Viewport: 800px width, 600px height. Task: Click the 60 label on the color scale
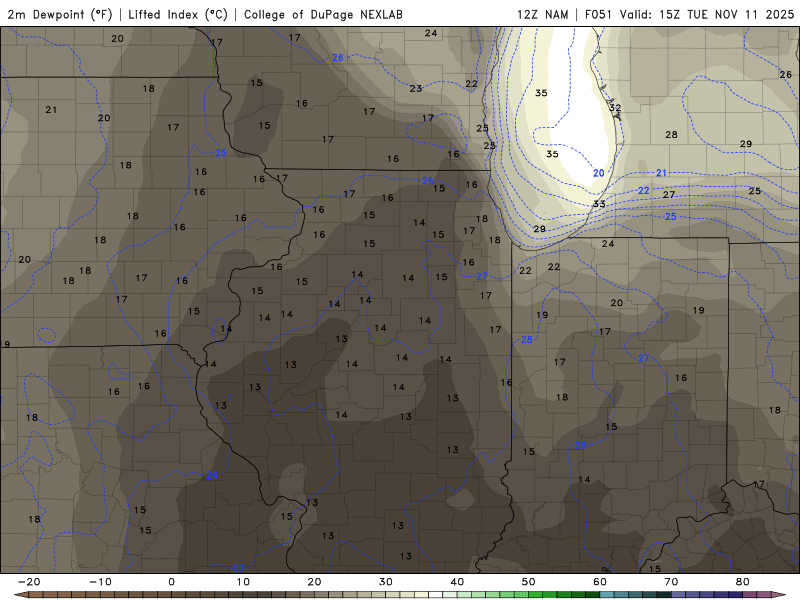[x=600, y=582]
